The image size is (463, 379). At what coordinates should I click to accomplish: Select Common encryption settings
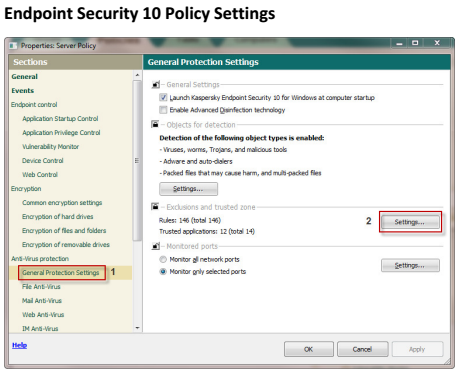coord(62,203)
